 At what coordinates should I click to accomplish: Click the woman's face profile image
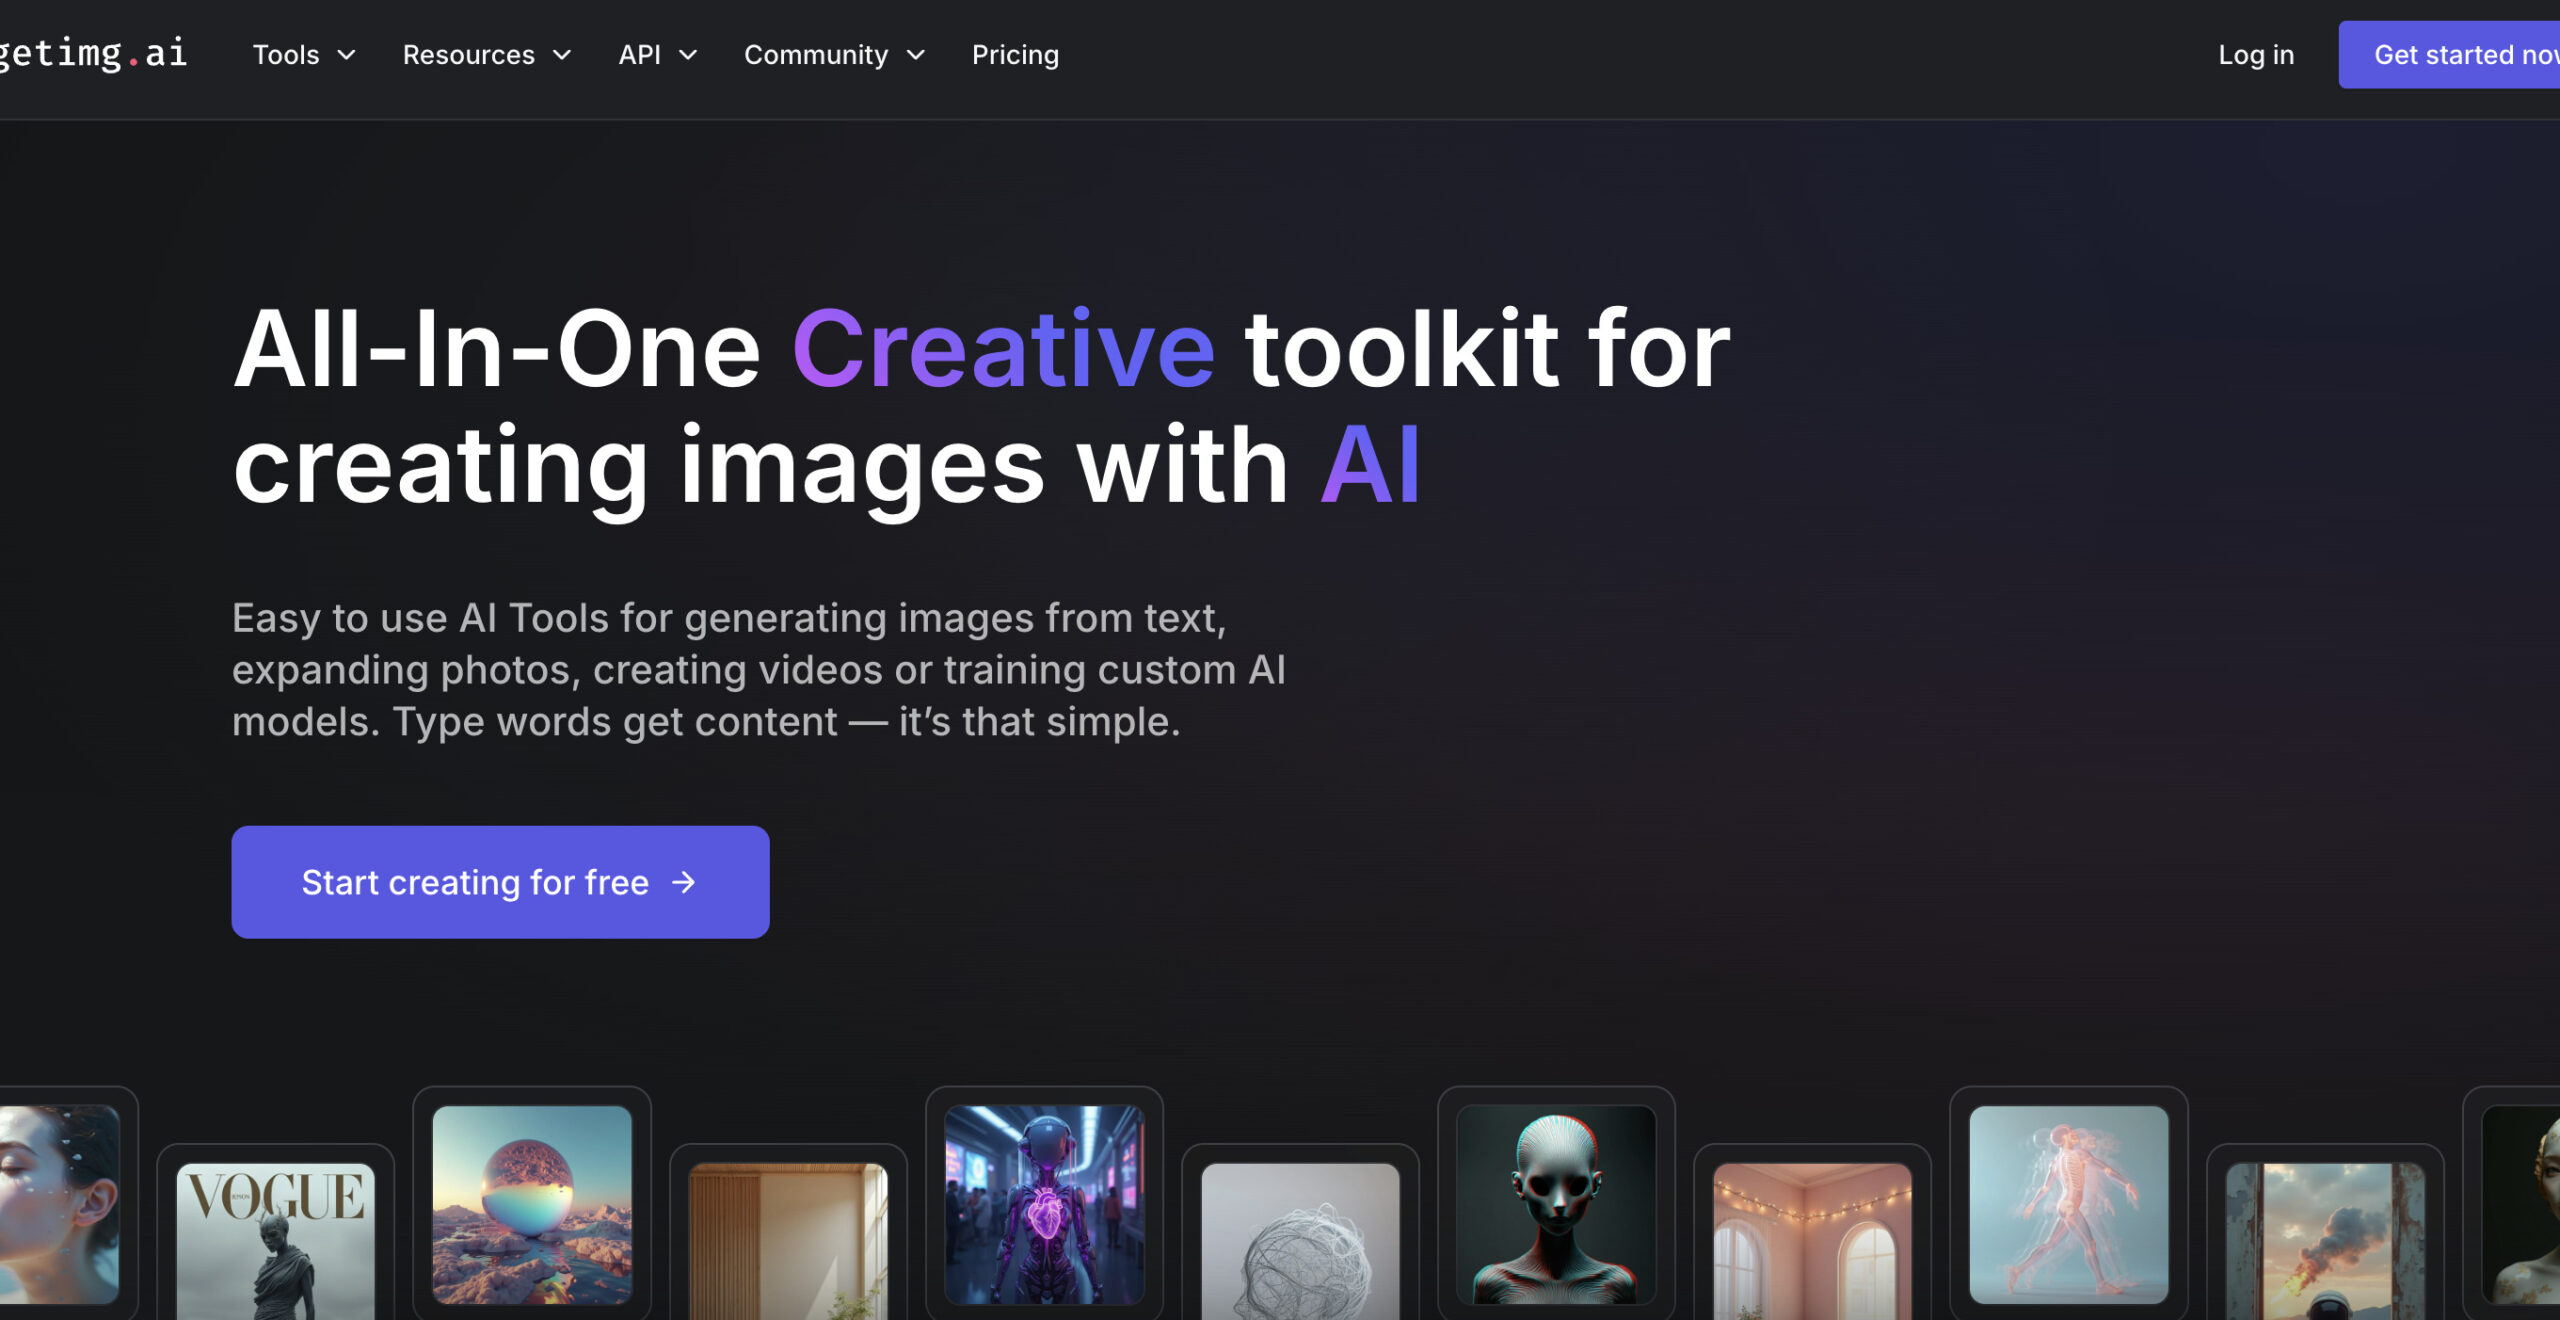pos(60,1204)
